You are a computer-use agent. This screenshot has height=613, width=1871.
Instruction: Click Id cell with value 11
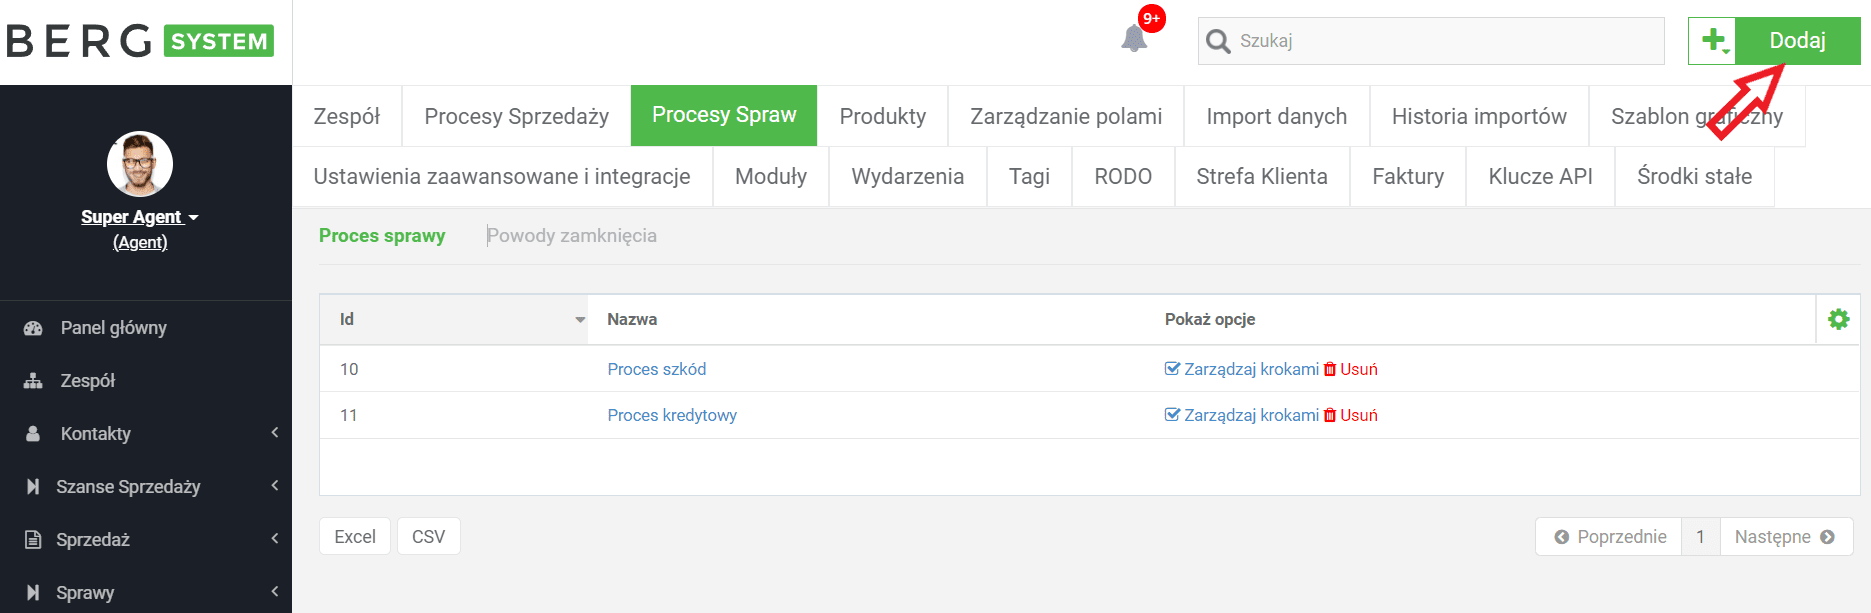coord(349,415)
